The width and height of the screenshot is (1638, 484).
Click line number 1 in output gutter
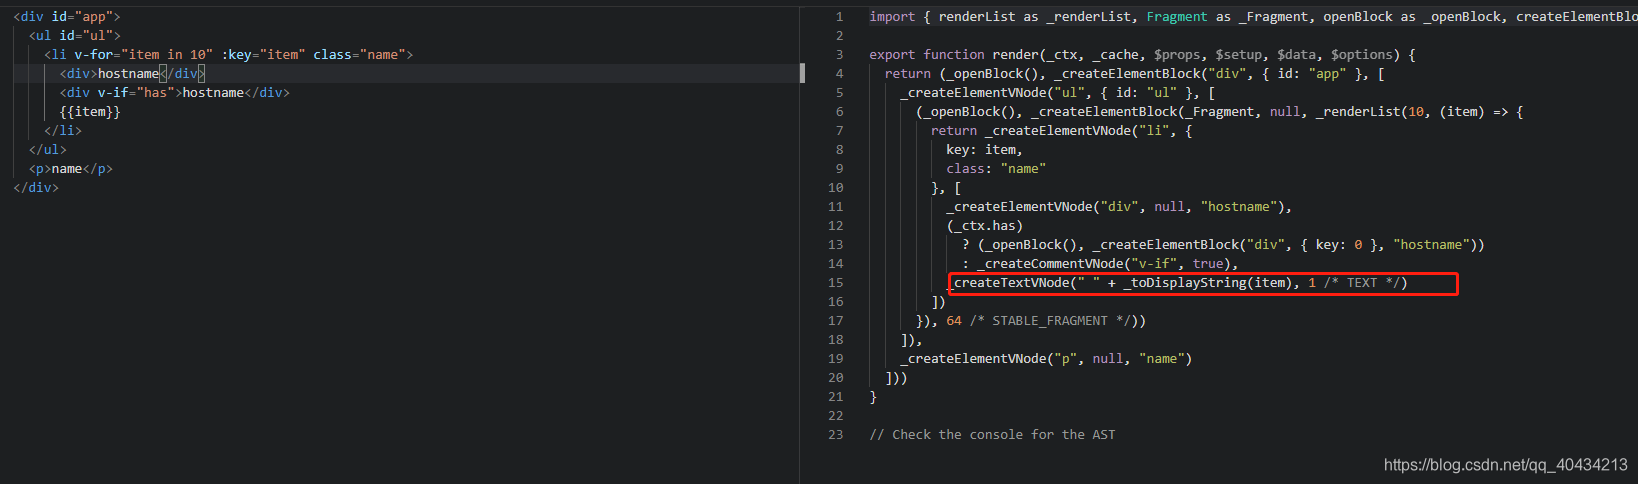839,16
